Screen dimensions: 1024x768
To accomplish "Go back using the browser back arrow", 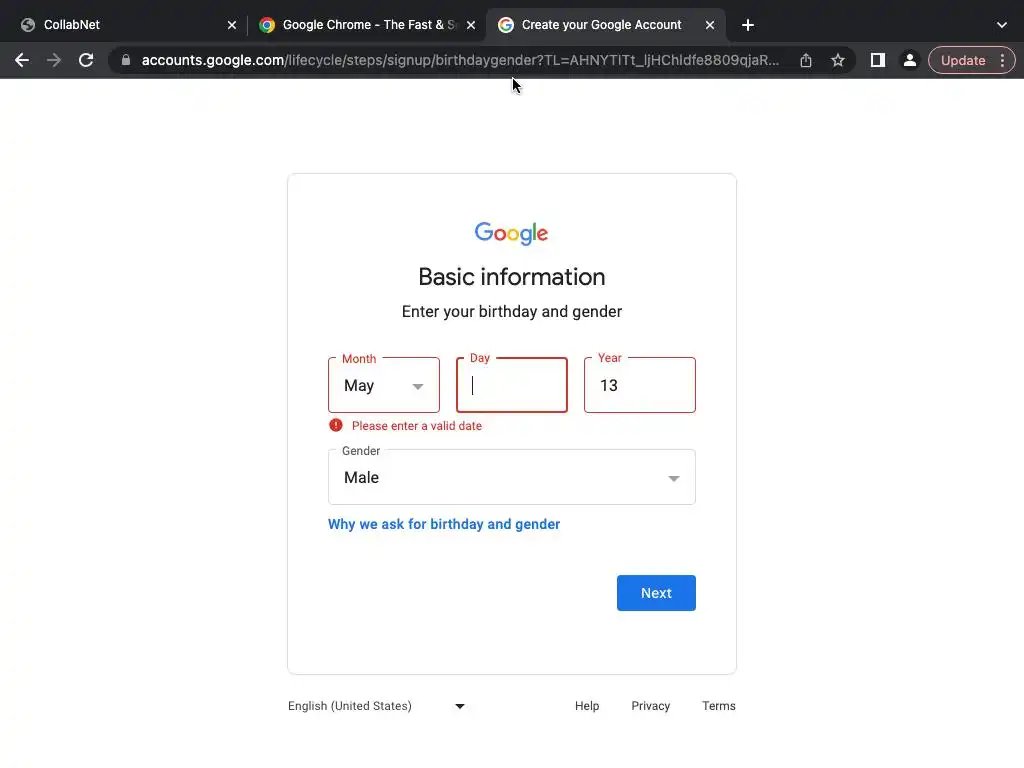I will [x=22, y=60].
